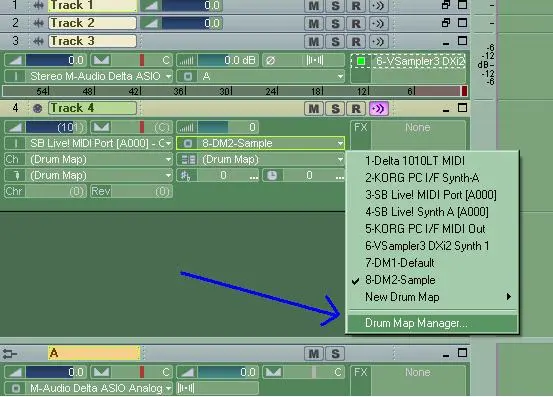Mute Track 4
This screenshot has height=397, width=553.
point(314,109)
